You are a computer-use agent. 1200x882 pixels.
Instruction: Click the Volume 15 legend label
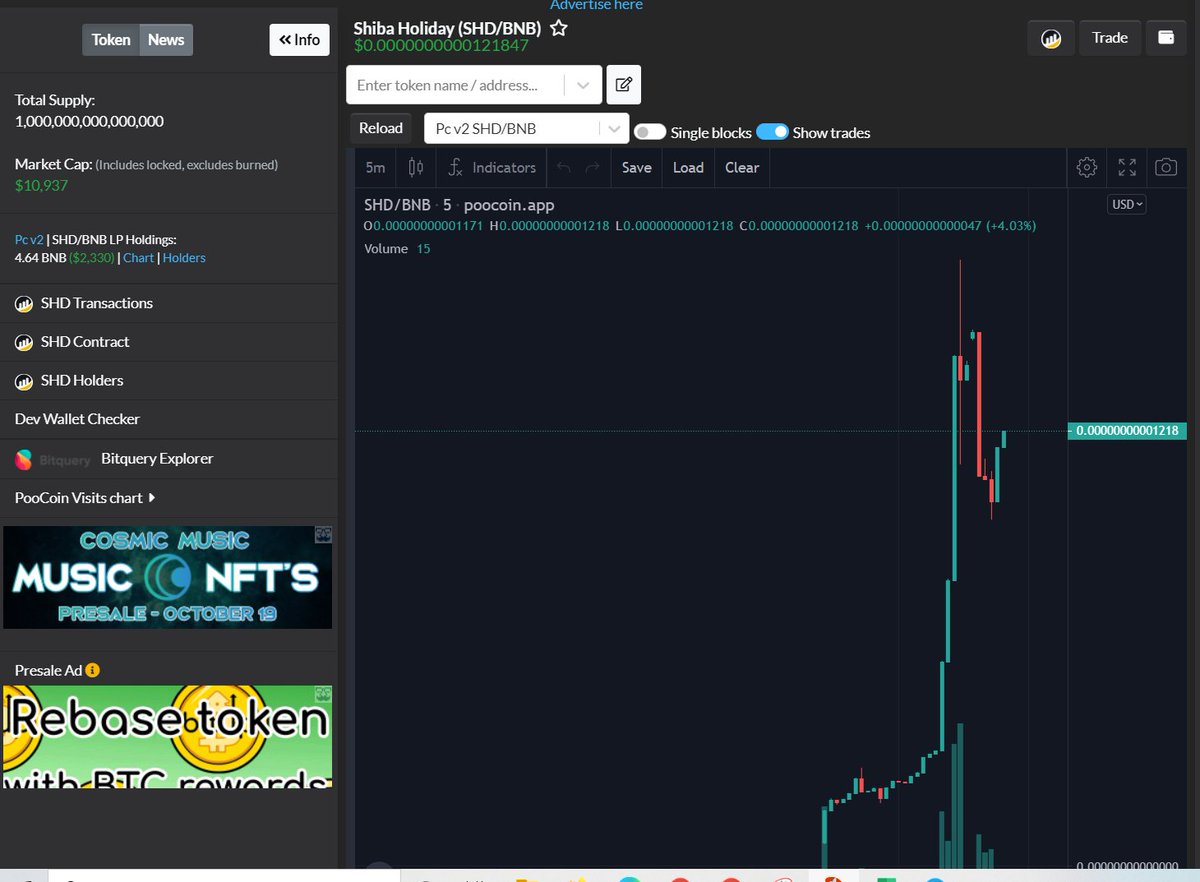[x=397, y=248]
